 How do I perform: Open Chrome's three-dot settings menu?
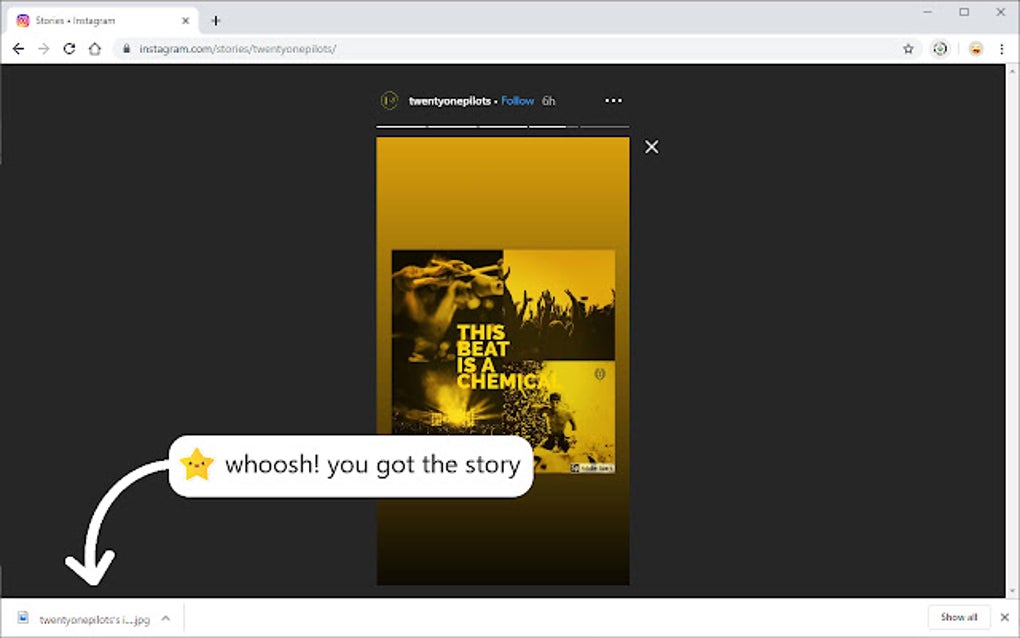click(1002, 47)
